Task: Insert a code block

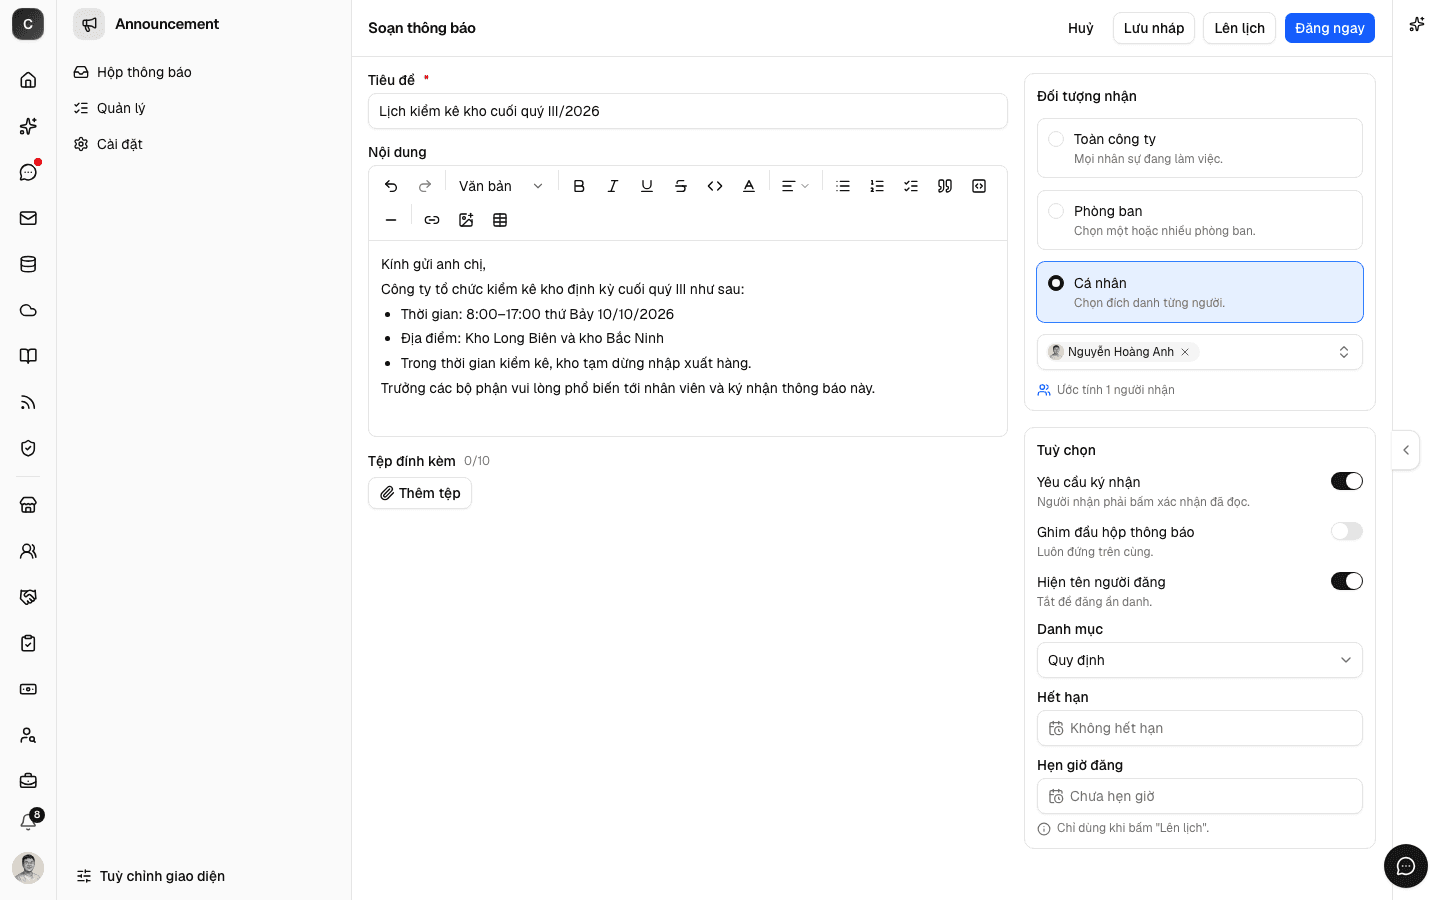Action: tap(979, 186)
